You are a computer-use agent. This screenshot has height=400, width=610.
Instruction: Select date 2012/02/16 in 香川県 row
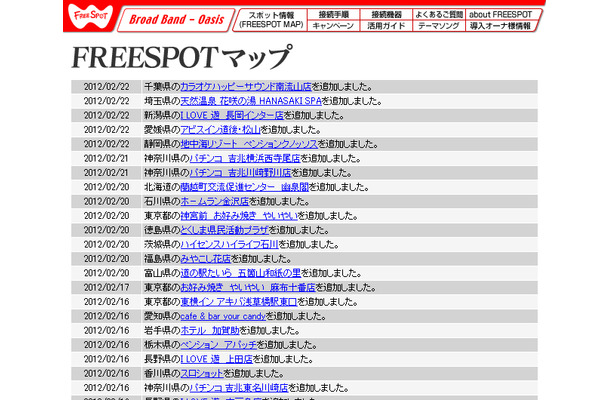[106, 374]
